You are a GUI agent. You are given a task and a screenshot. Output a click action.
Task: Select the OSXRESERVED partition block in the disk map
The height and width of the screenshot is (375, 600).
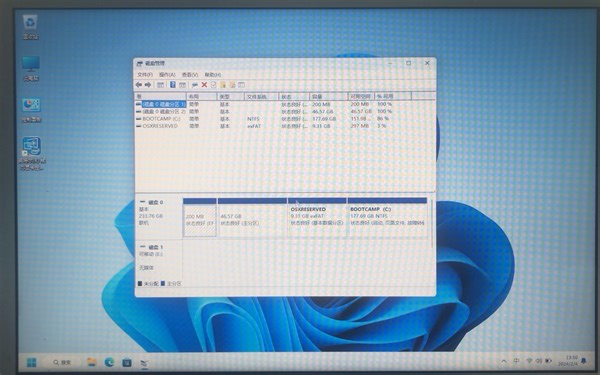(317, 217)
